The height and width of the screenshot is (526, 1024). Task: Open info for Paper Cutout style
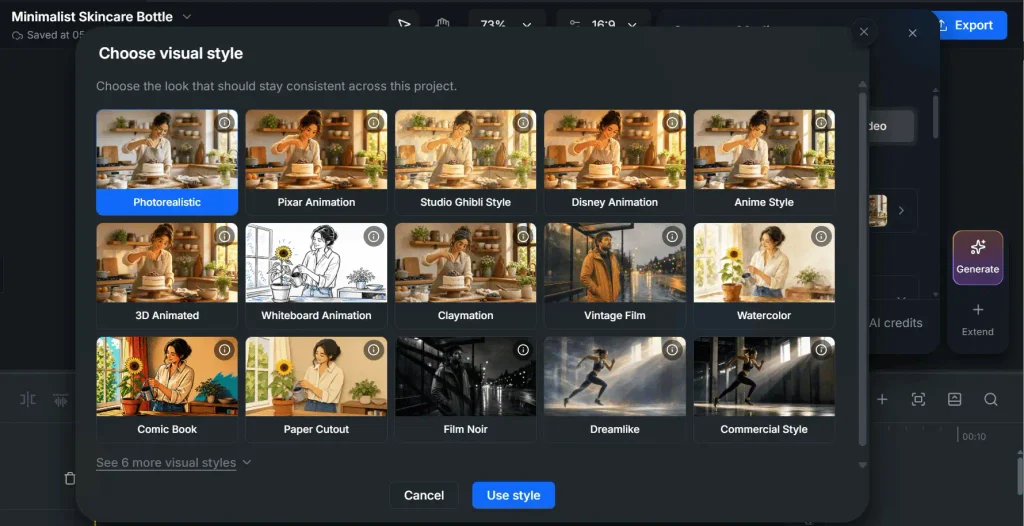click(x=374, y=350)
